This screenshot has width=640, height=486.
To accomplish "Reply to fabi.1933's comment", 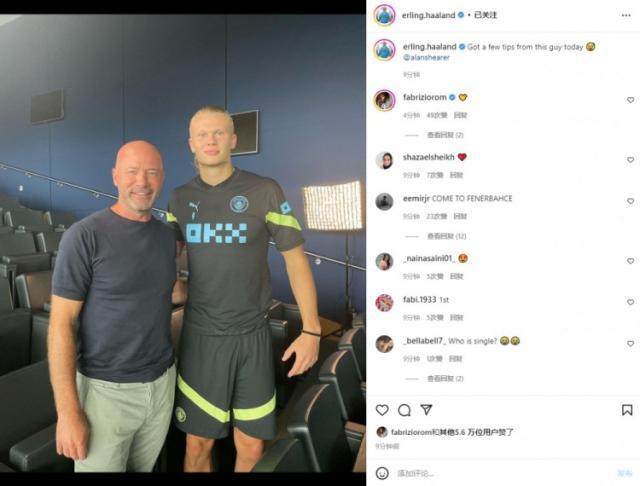I will 456,317.
